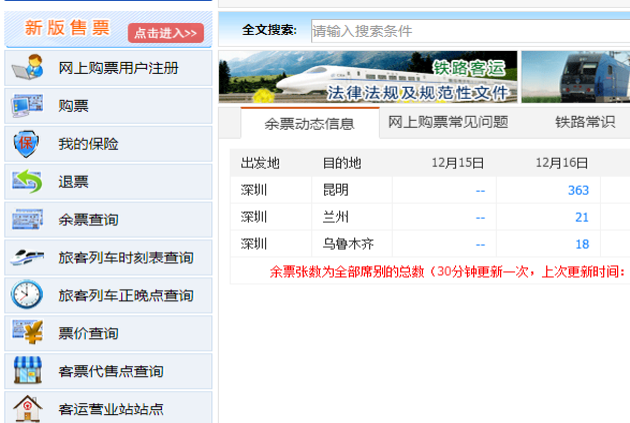
Task: Click the shop storefront agent icon
Action: click(27, 370)
